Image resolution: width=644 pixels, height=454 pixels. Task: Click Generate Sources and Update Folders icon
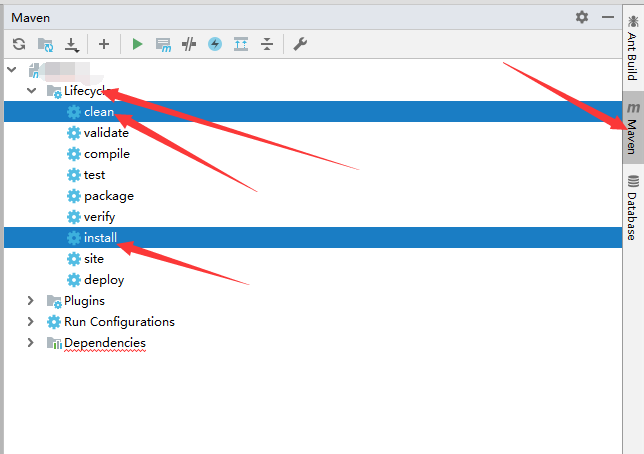(x=45, y=44)
